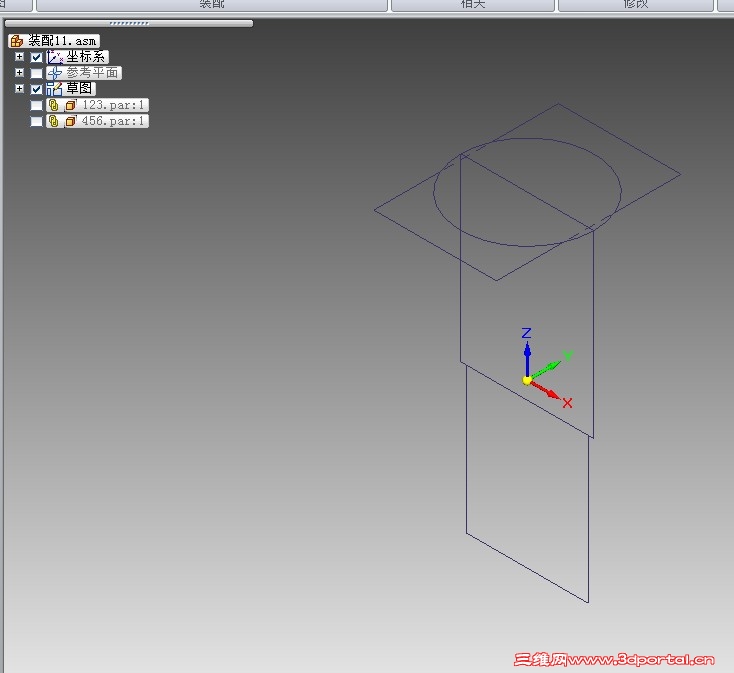Click the PathFinder panel dotted grip handle

[129, 23]
